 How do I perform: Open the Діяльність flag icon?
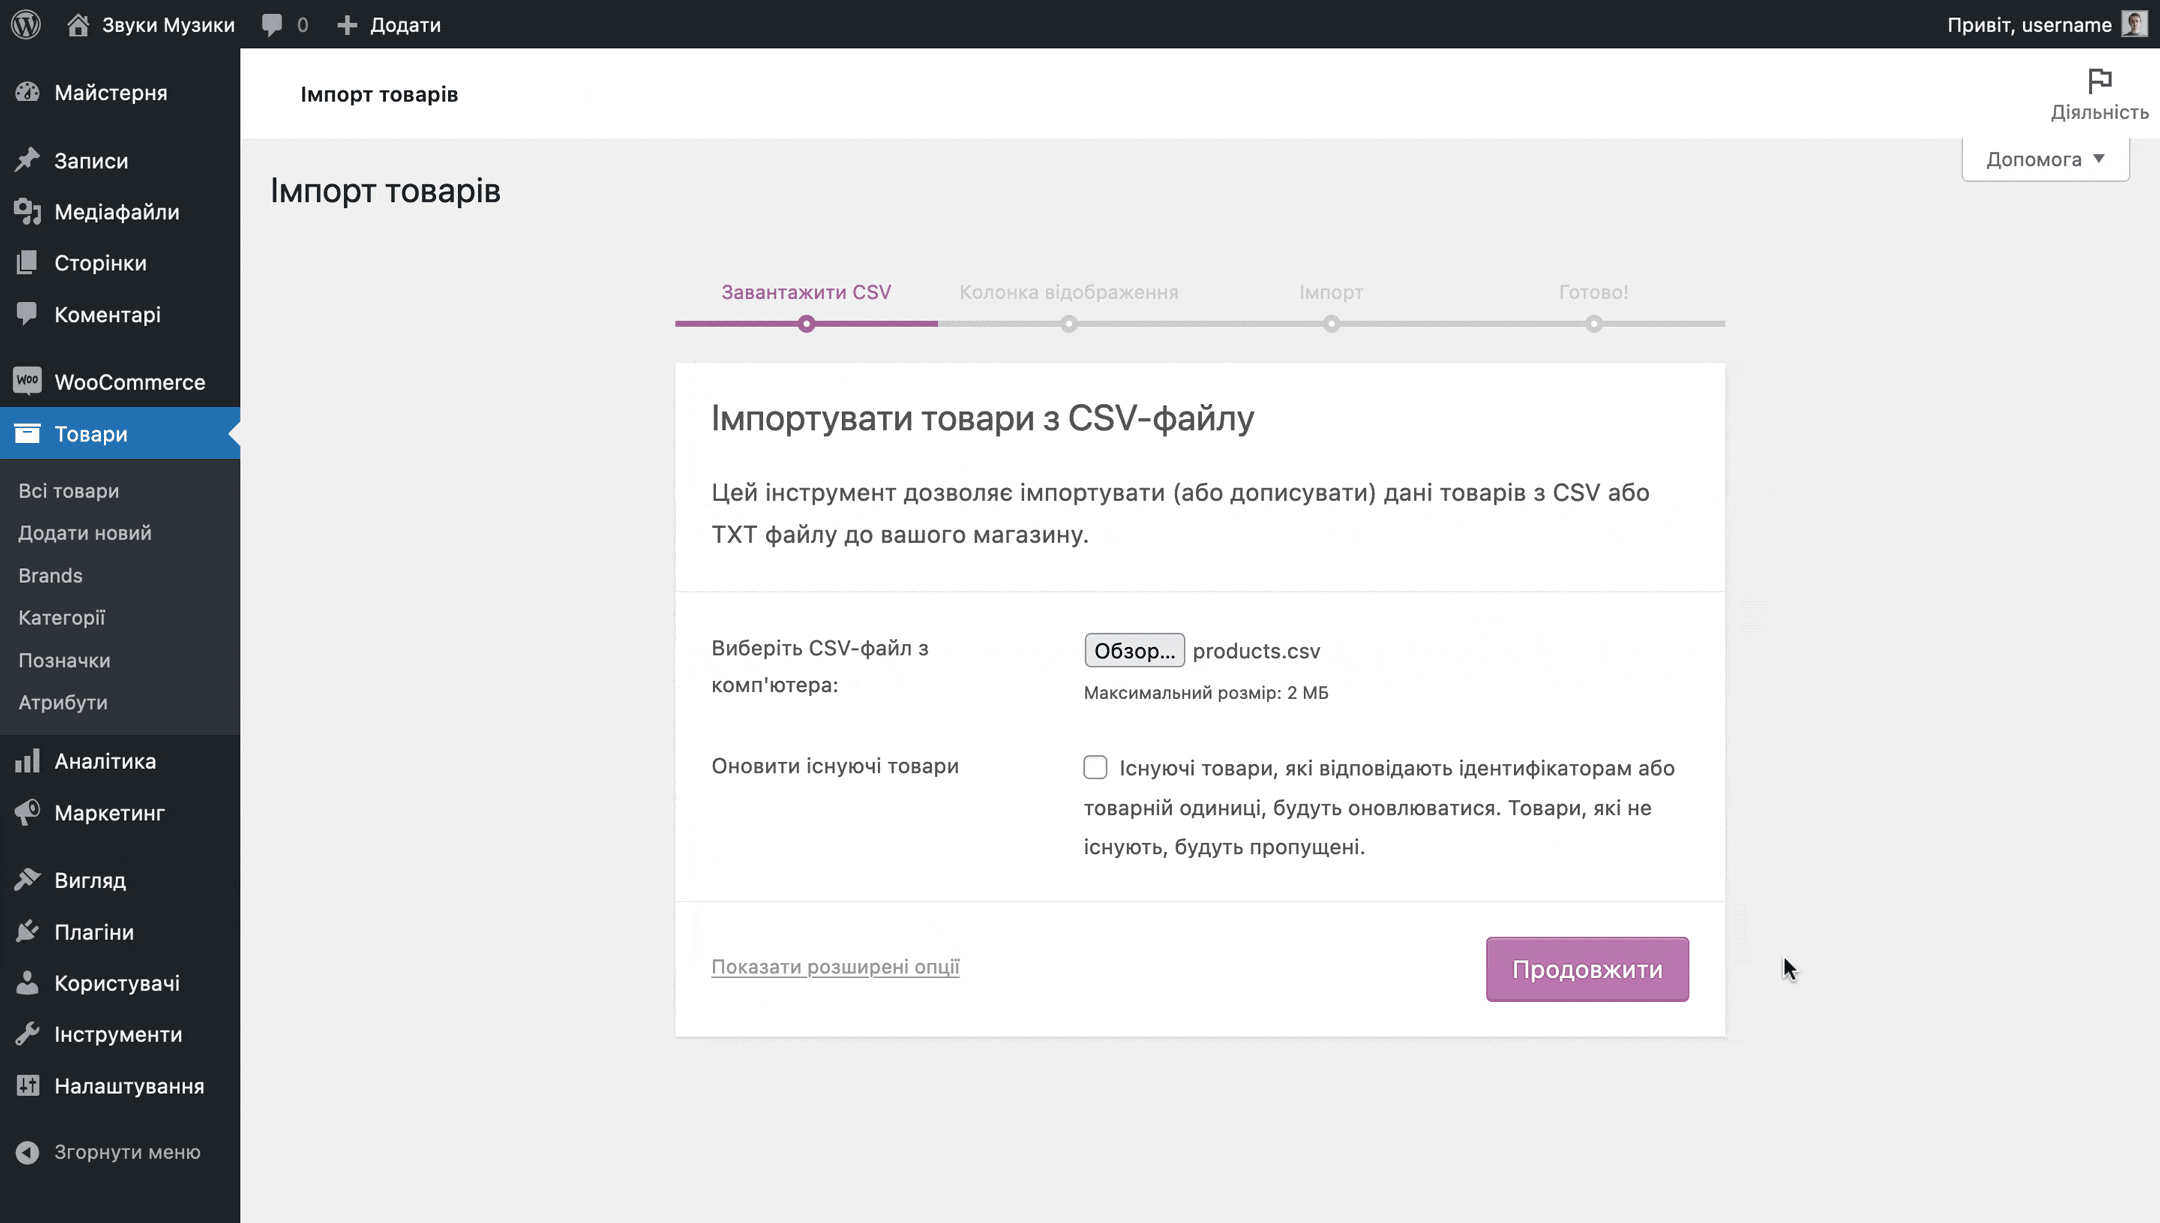(2099, 80)
